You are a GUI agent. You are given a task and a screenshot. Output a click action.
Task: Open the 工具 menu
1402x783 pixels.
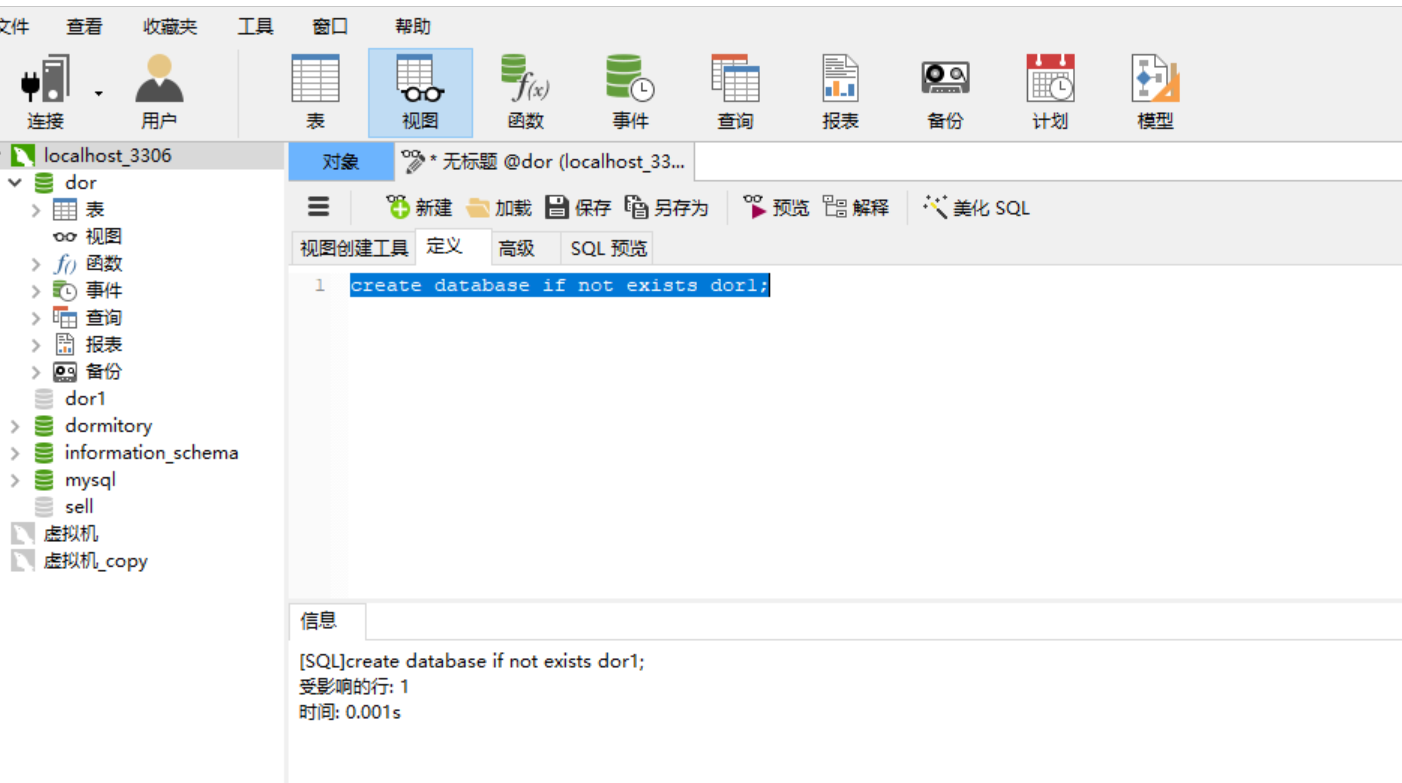[x=253, y=26]
